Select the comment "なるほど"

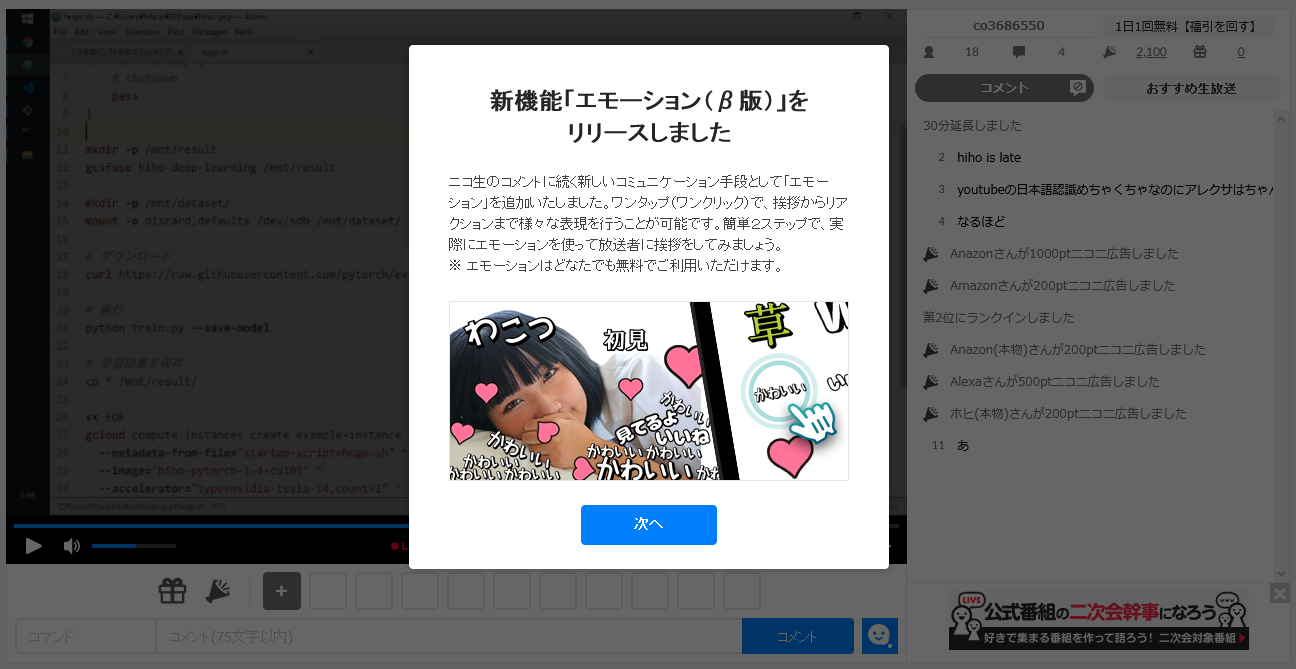(981, 222)
